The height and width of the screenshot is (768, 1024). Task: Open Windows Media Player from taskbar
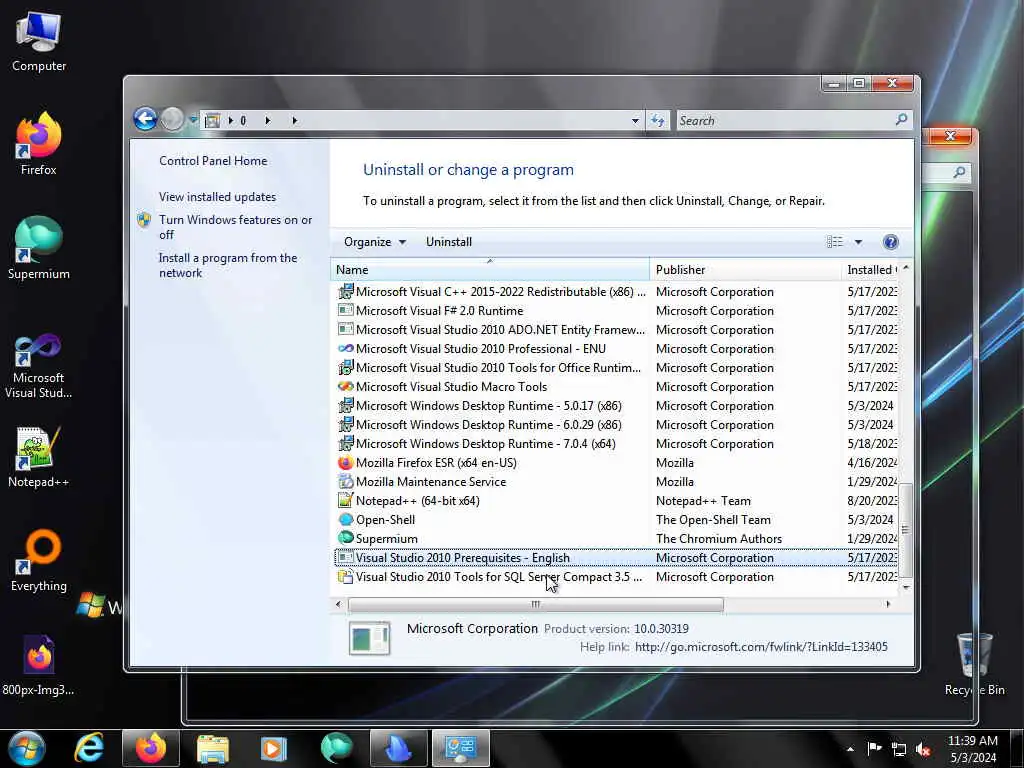coord(274,748)
